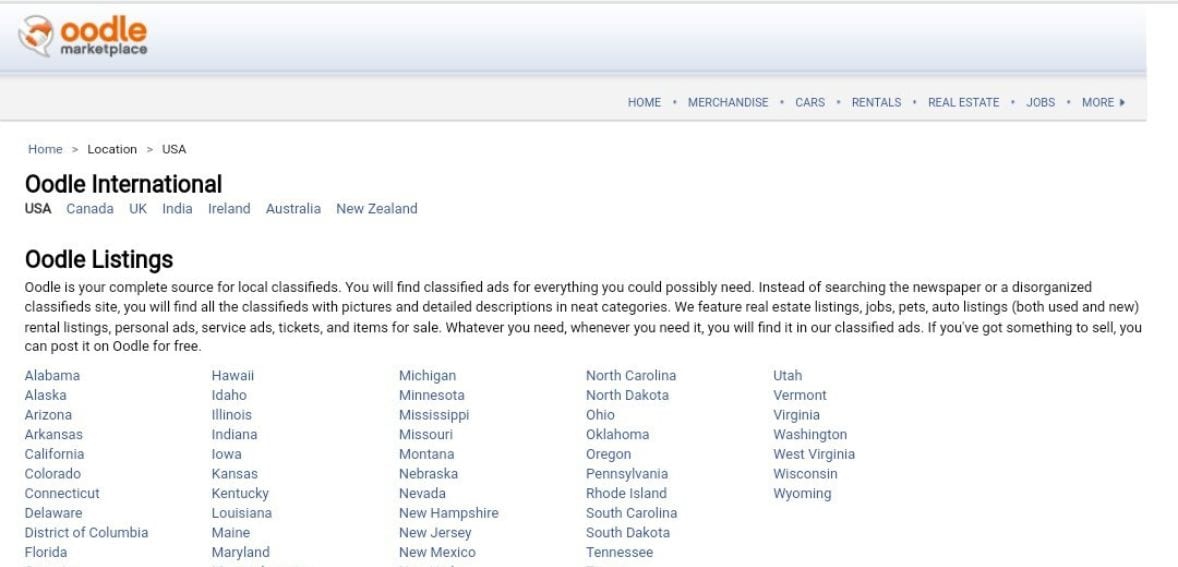Open Colorado listings
Viewport: 1178px width, 567px height.
pyautogui.click(x=53, y=473)
